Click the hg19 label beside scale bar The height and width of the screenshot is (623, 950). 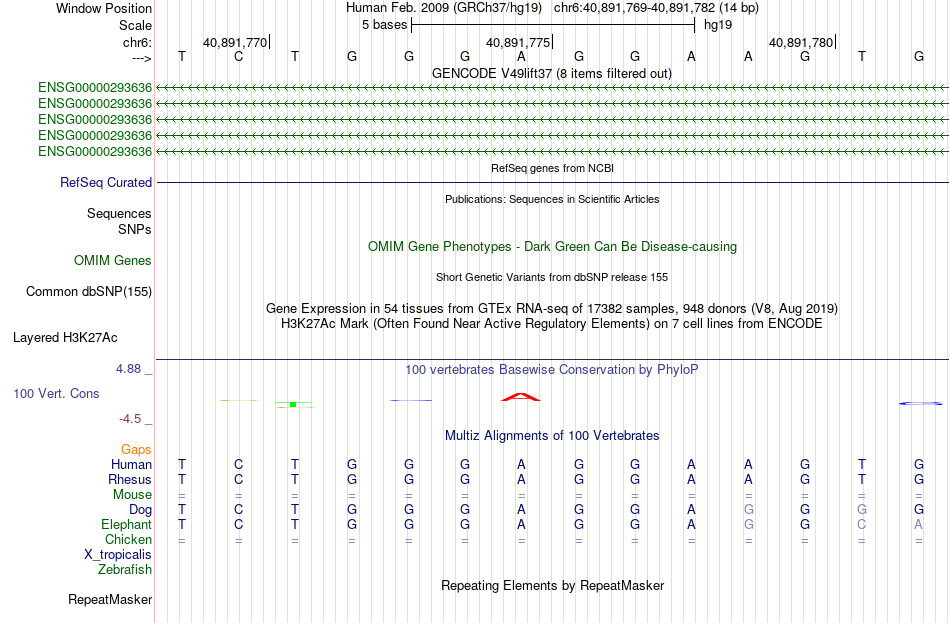pyautogui.click(x=717, y=25)
